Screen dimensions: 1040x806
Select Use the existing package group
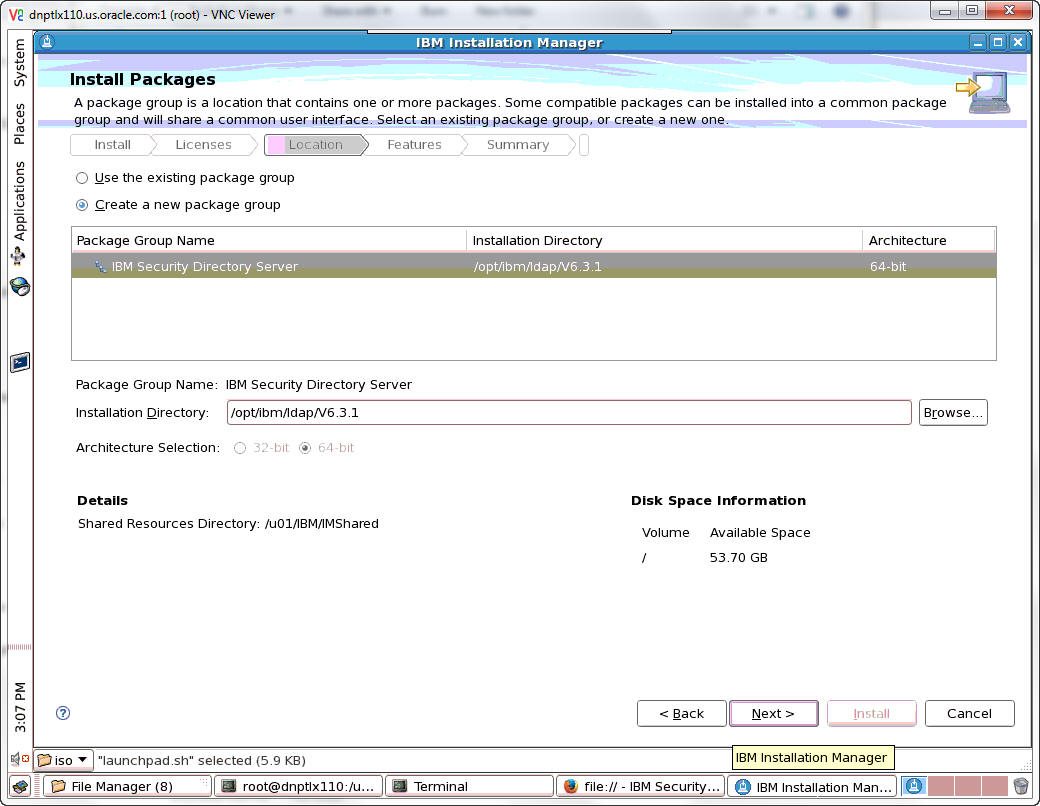click(185, 178)
